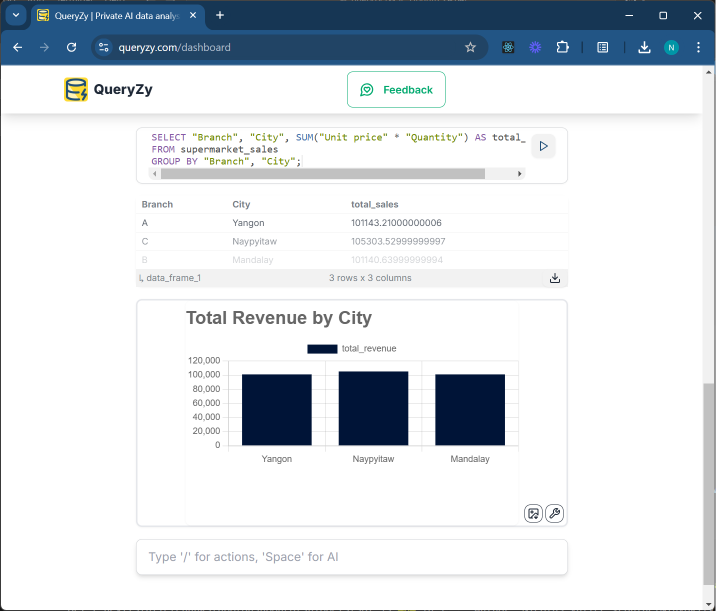Download the data_frame_1 table results

(x=555, y=278)
